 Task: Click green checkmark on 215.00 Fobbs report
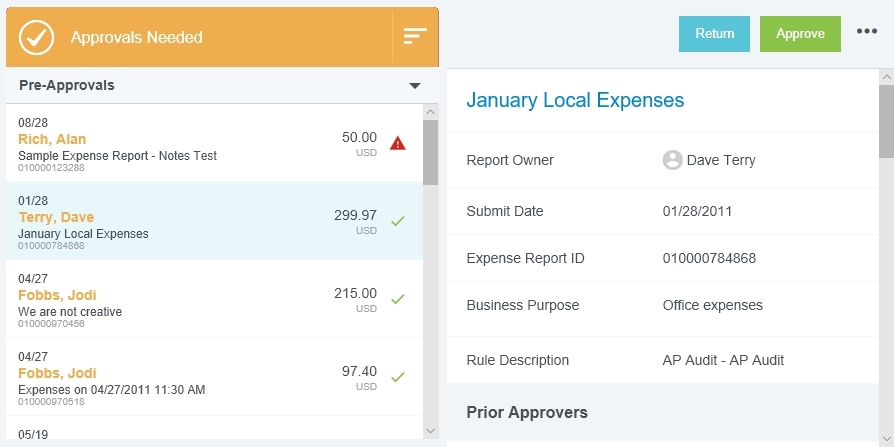pyautogui.click(x=397, y=299)
